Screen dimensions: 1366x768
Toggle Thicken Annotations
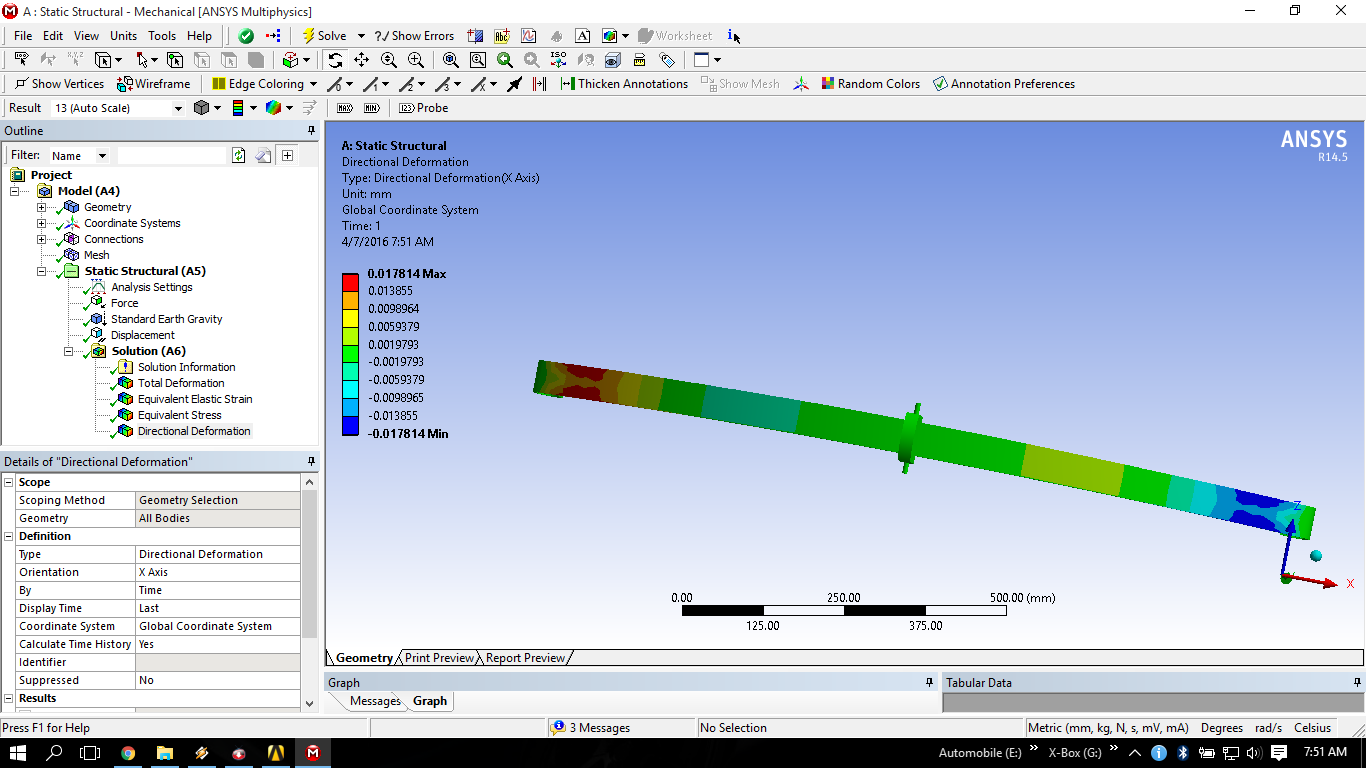tap(624, 84)
